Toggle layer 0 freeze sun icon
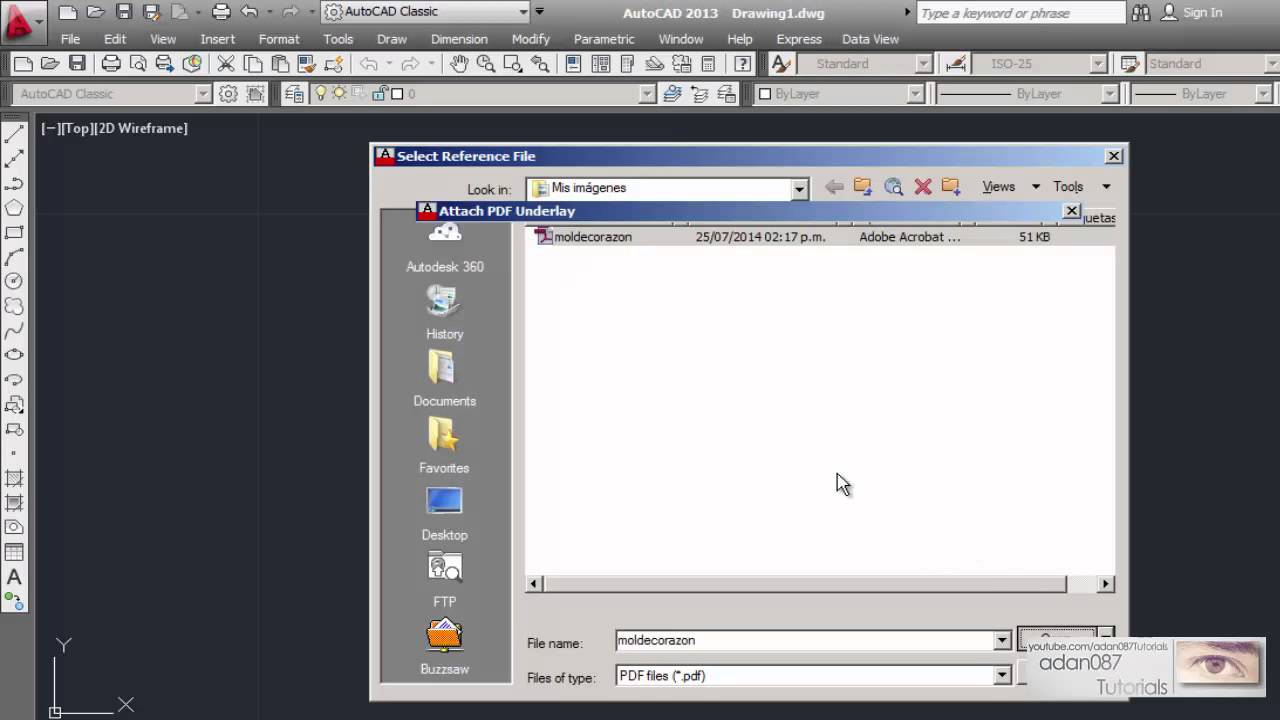The width and height of the screenshot is (1280, 720). [339, 94]
